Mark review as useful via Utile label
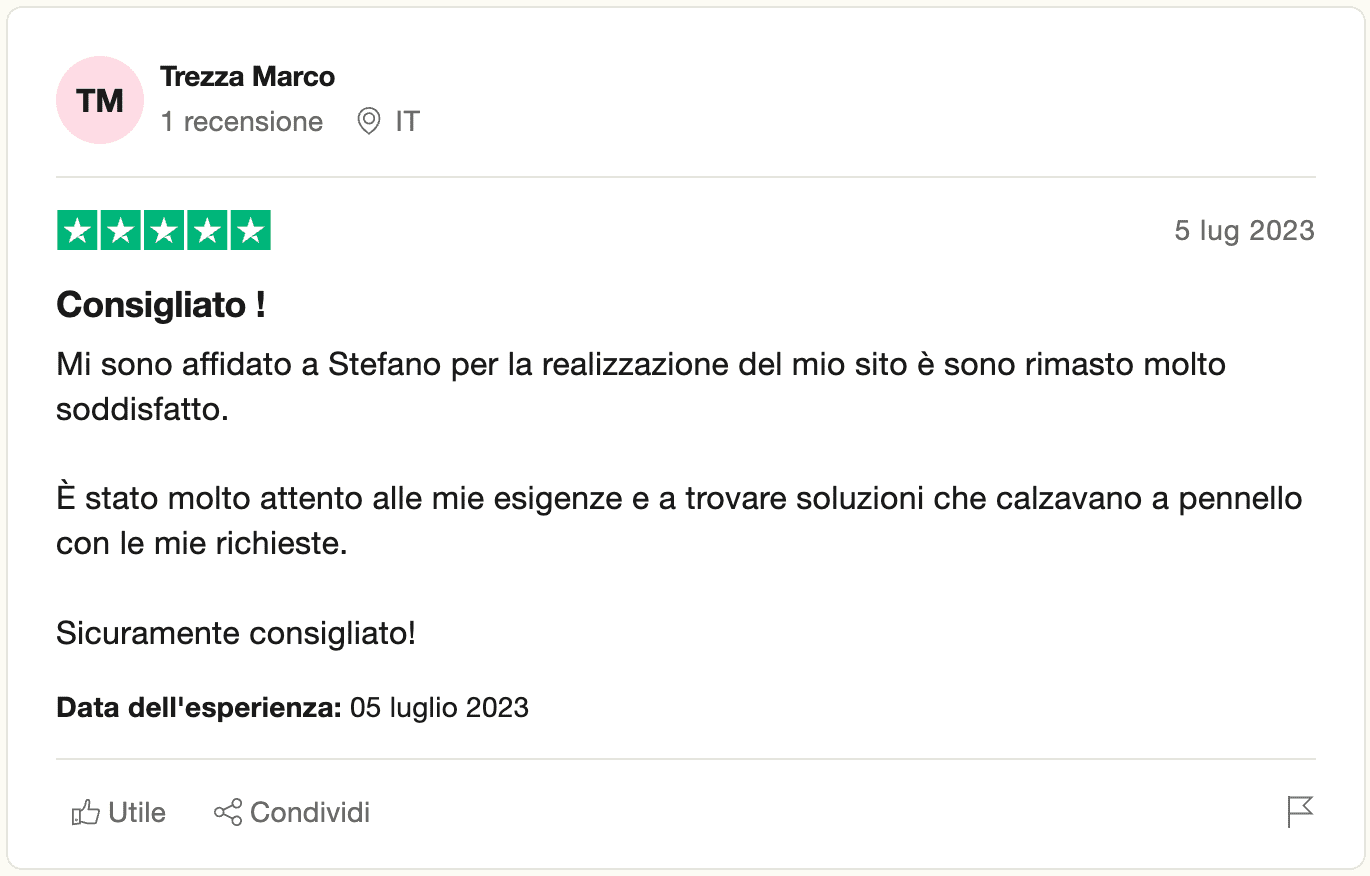Image resolution: width=1370 pixels, height=876 pixels. (137, 813)
